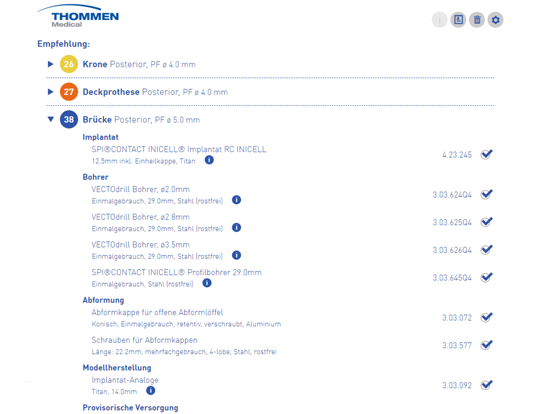Click the Implantat-Analoge product name
Screen dimensions: 552x414
[125, 380]
